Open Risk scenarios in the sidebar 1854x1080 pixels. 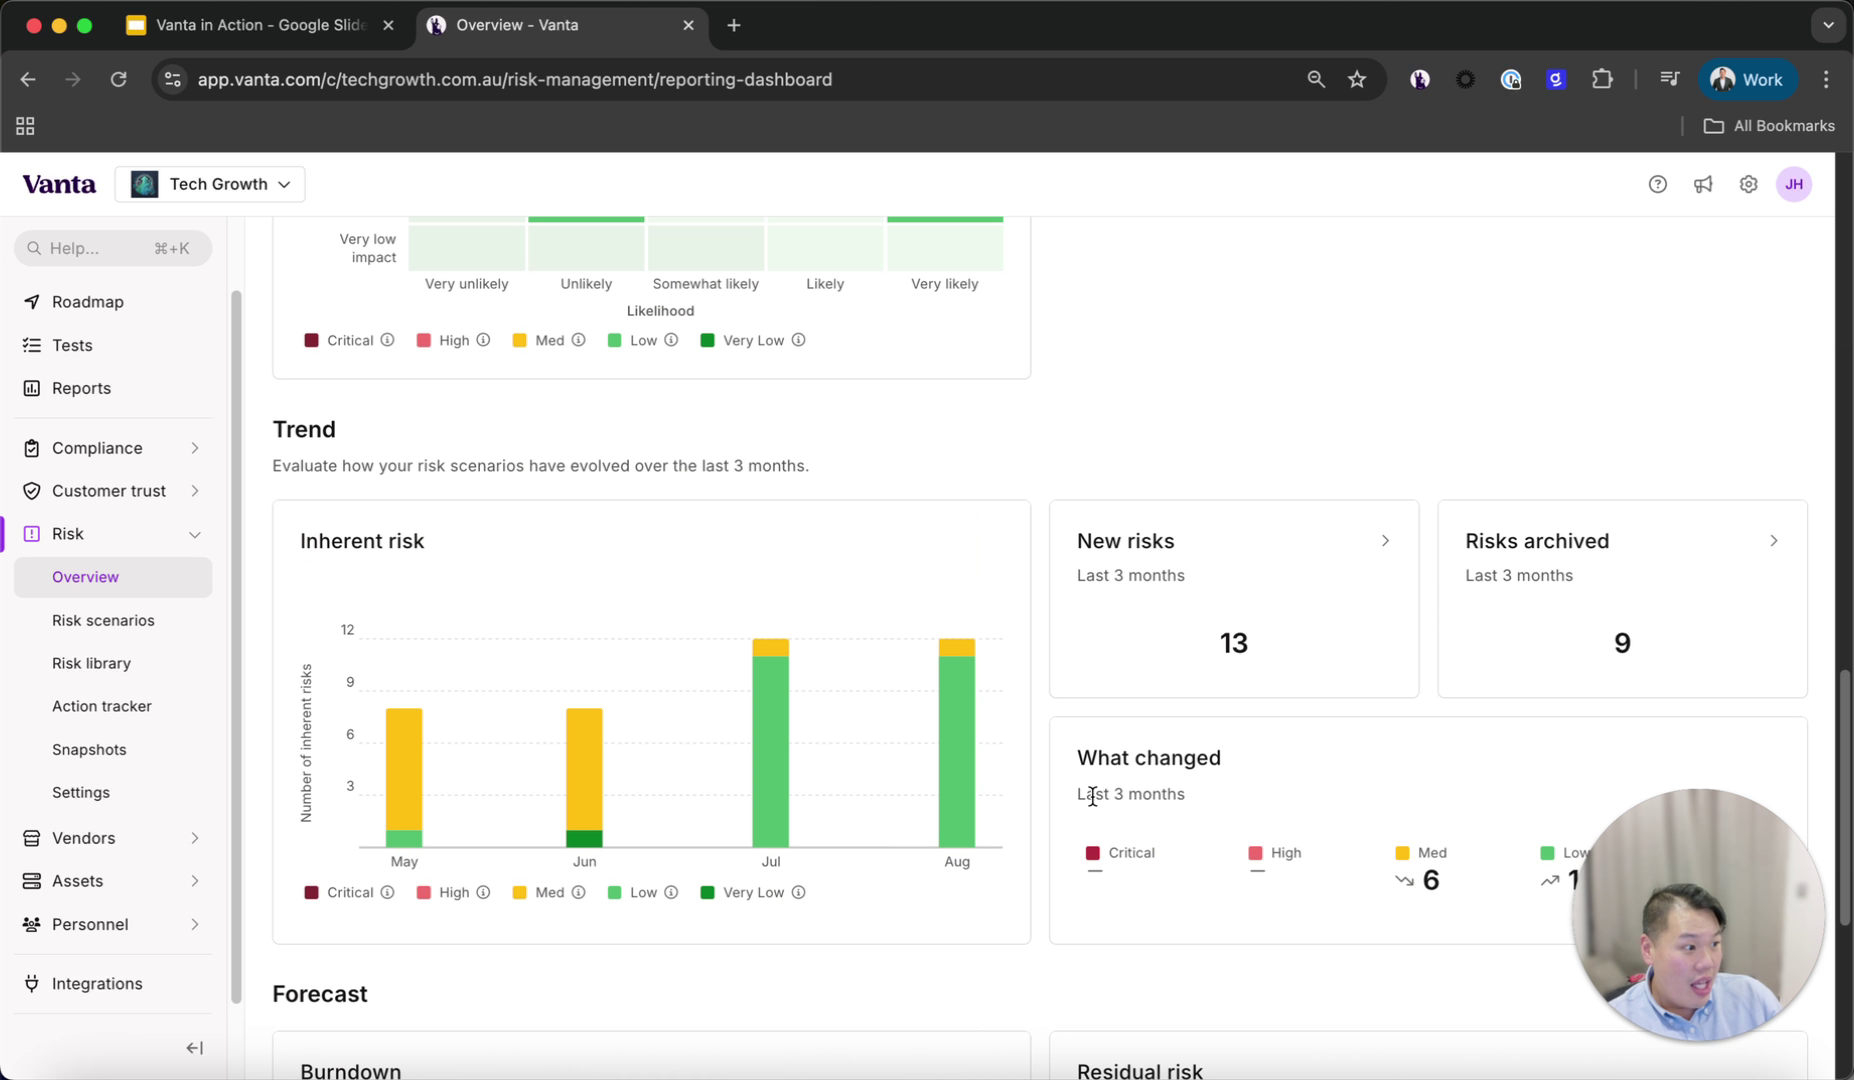[103, 620]
